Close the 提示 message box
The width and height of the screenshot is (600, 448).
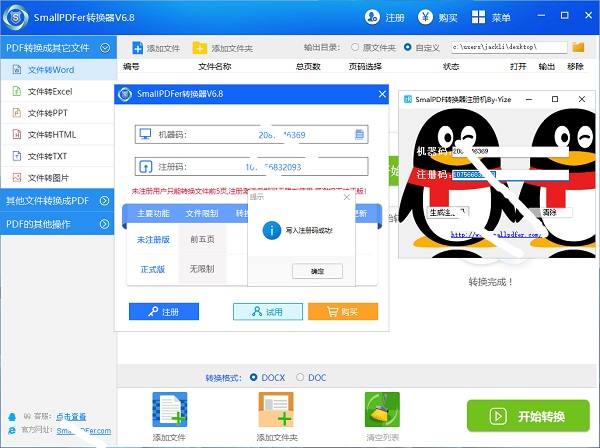point(347,197)
